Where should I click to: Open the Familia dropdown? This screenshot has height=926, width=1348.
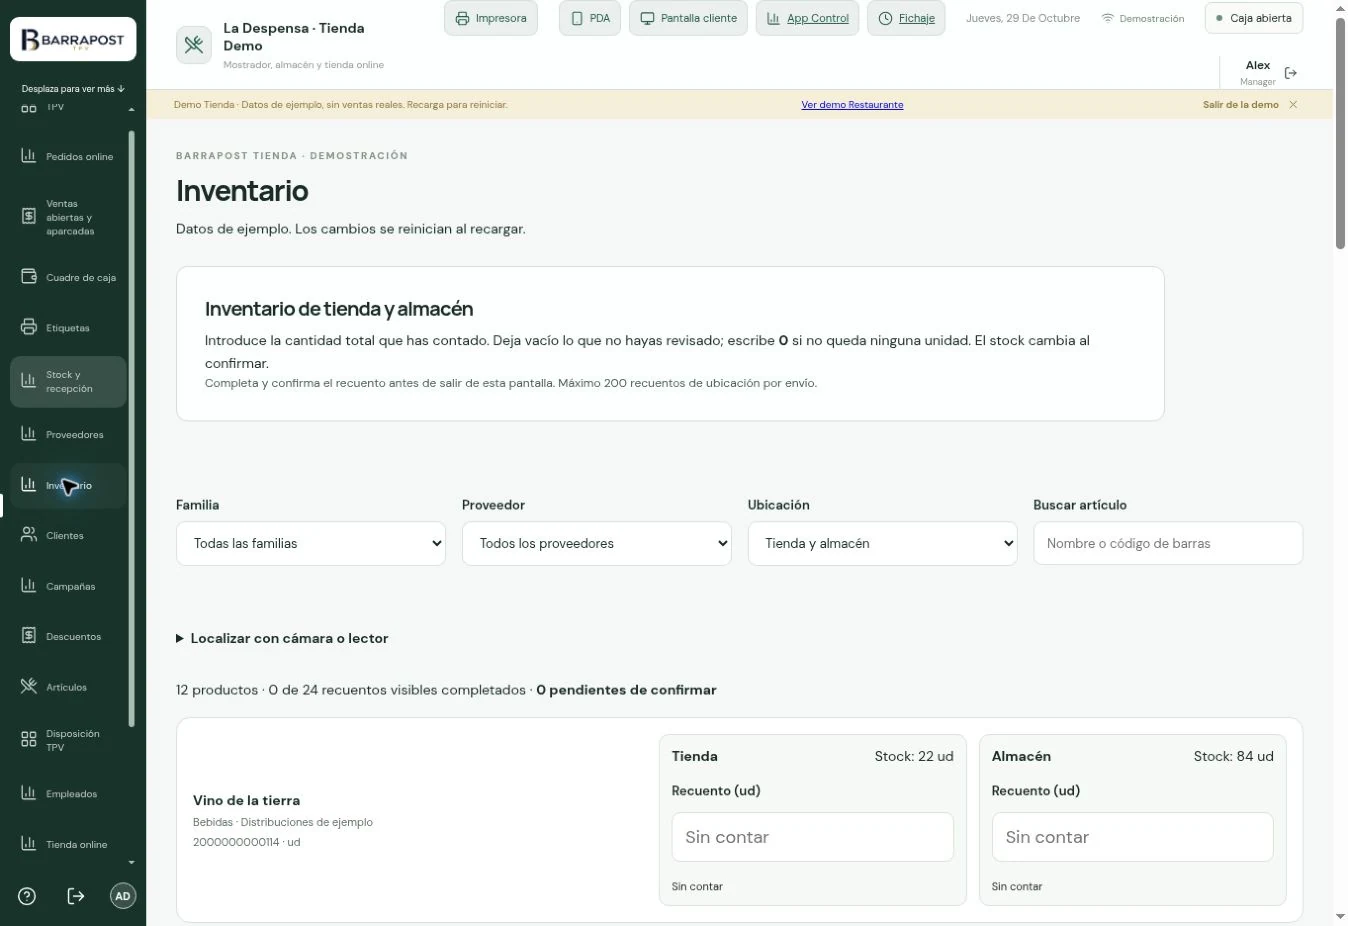coord(311,543)
